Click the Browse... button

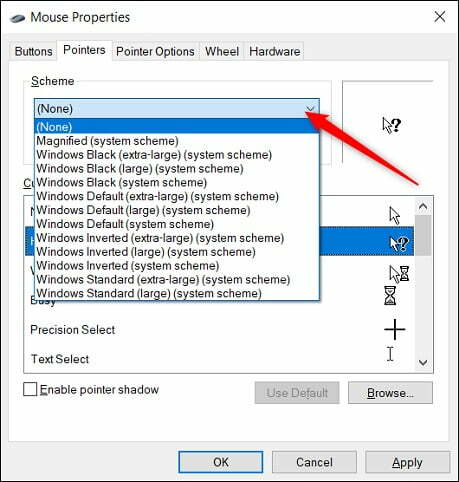pos(390,393)
